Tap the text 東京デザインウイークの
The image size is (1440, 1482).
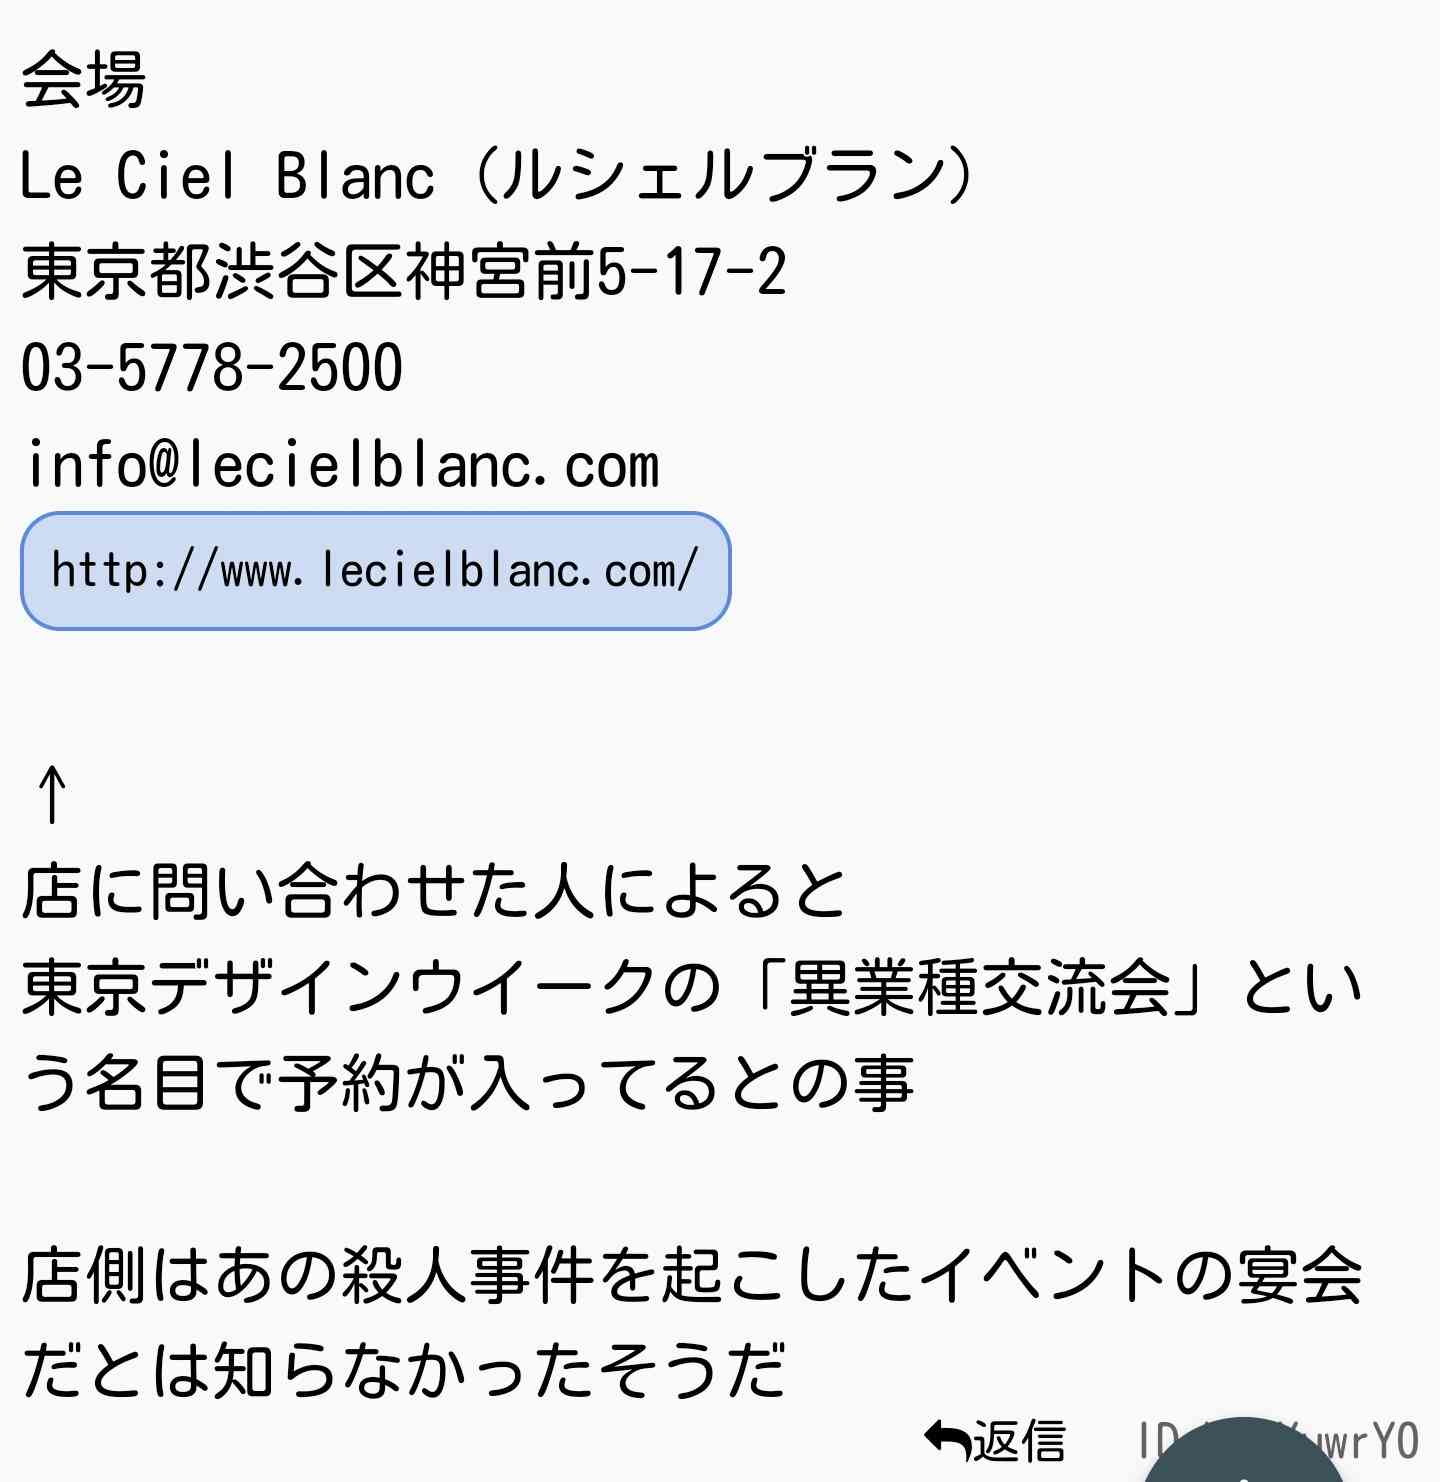tap(371, 986)
